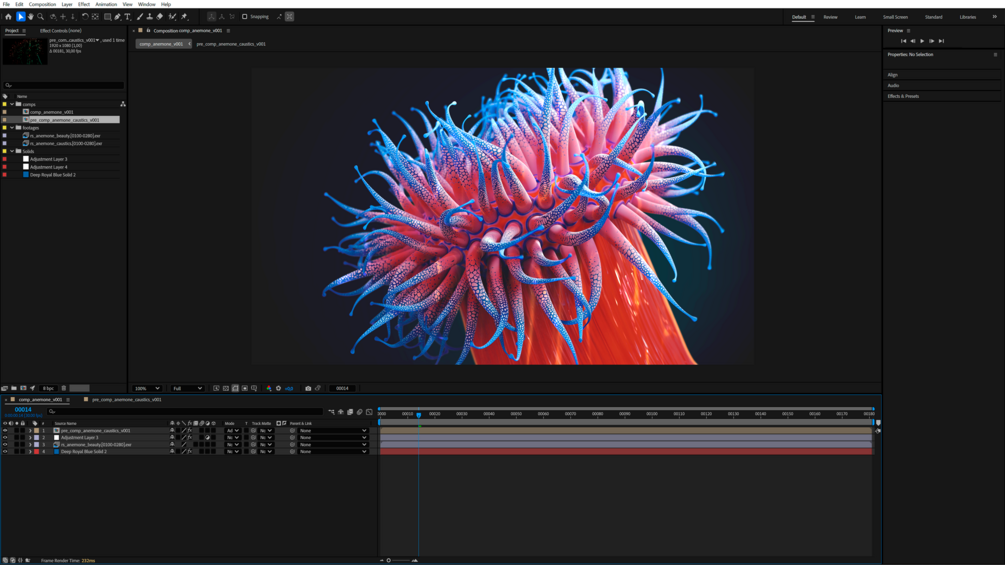Open the Animation menu
This screenshot has height=565, width=1005.
[x=106, y=4]
